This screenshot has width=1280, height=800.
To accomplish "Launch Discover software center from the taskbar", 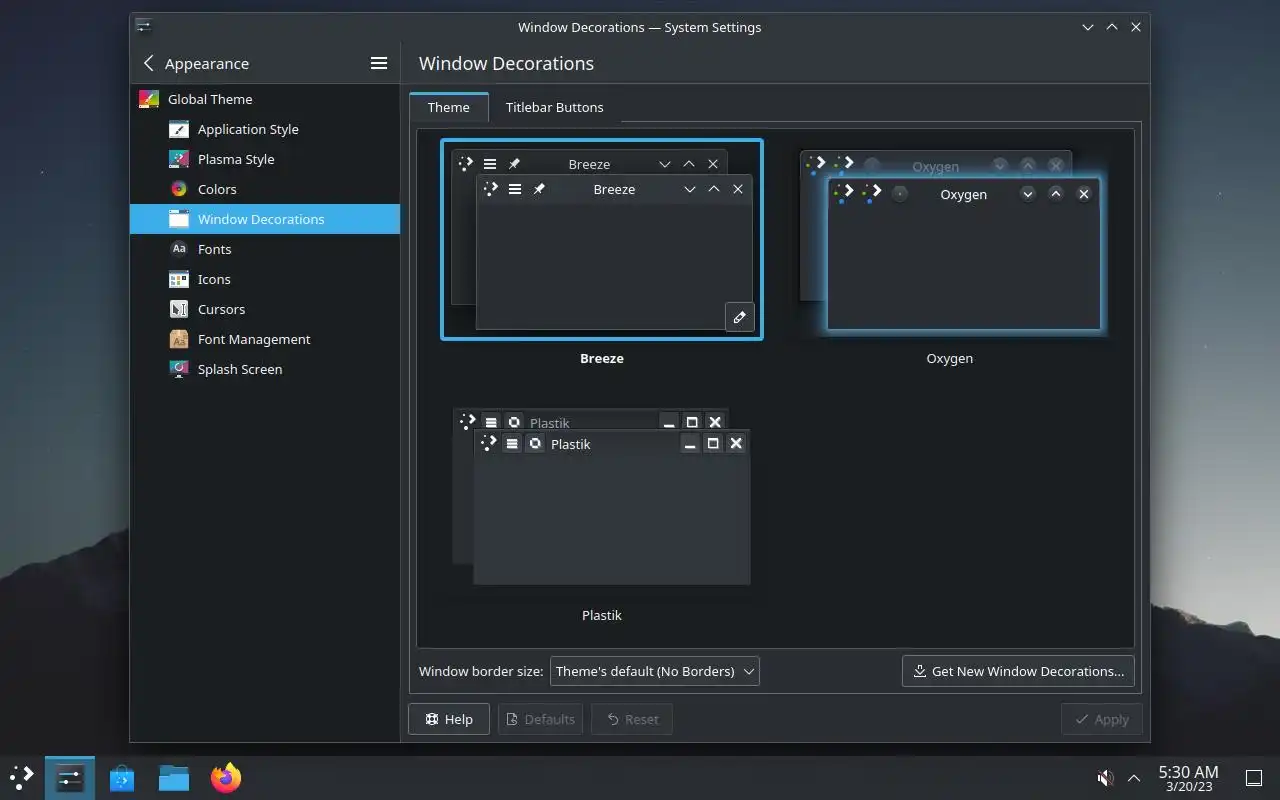I will click(x=122, y=777).
